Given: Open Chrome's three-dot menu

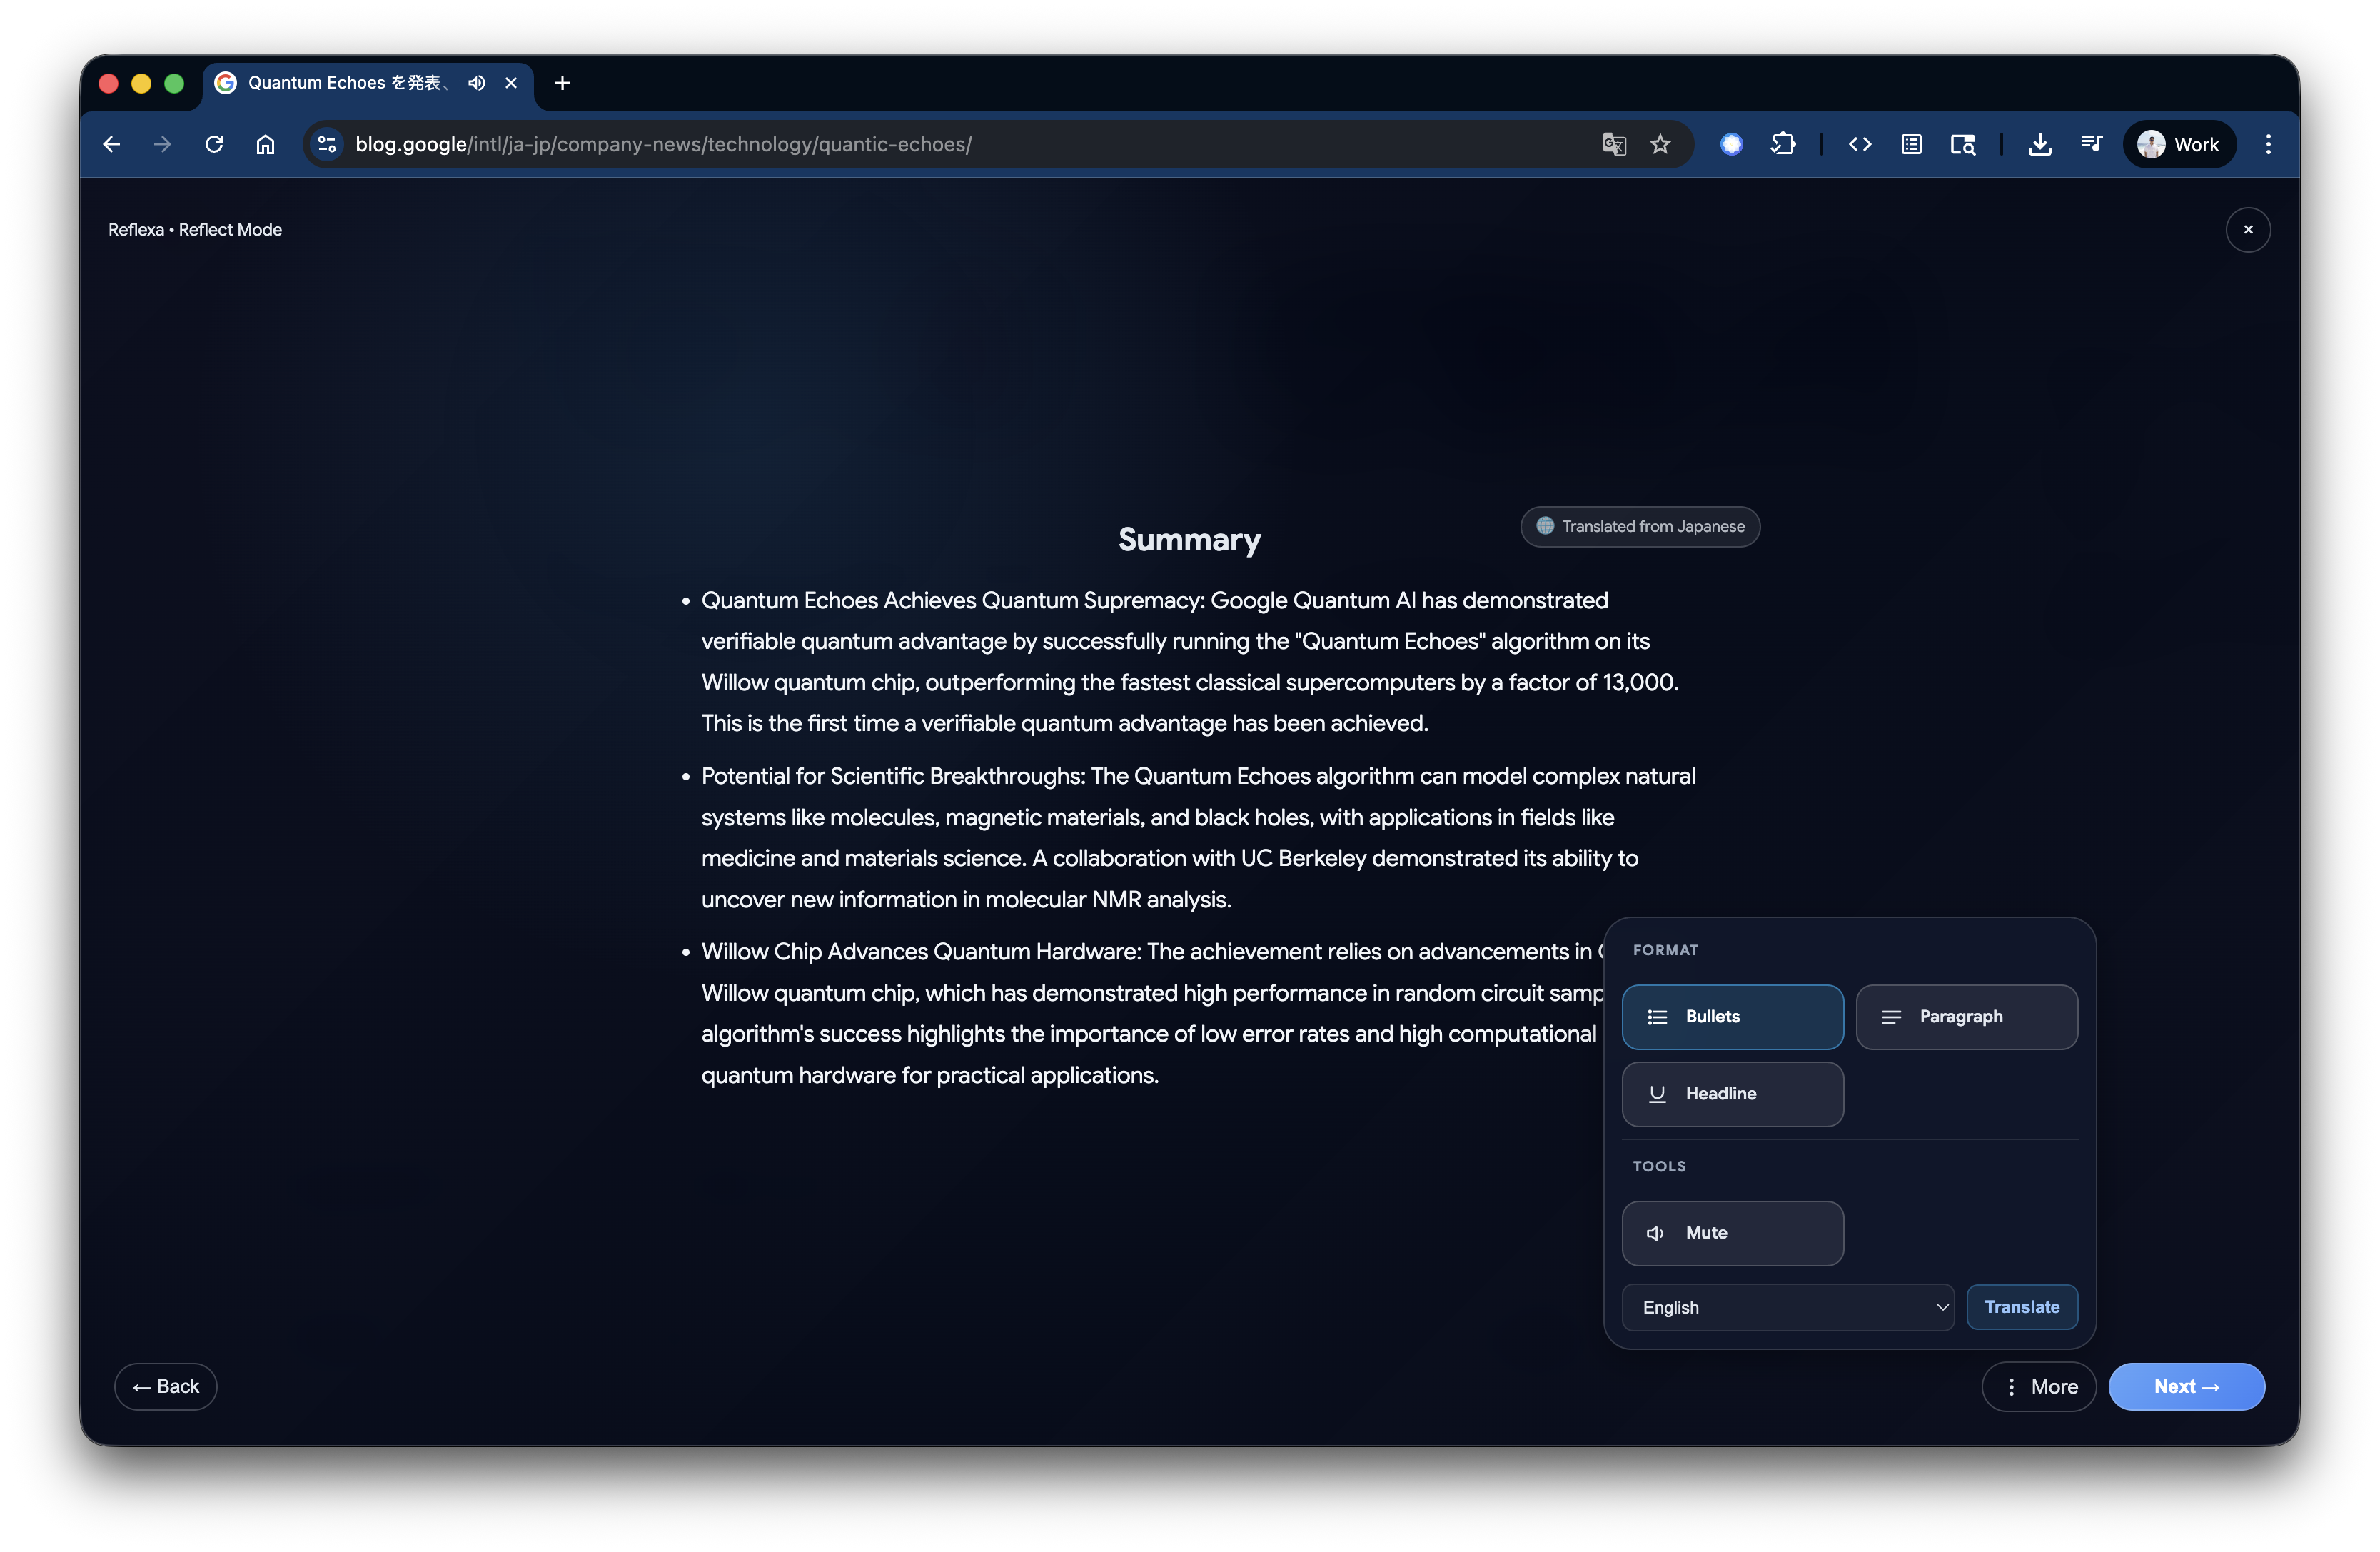Looking at the screenshot, I should 2268,144.
